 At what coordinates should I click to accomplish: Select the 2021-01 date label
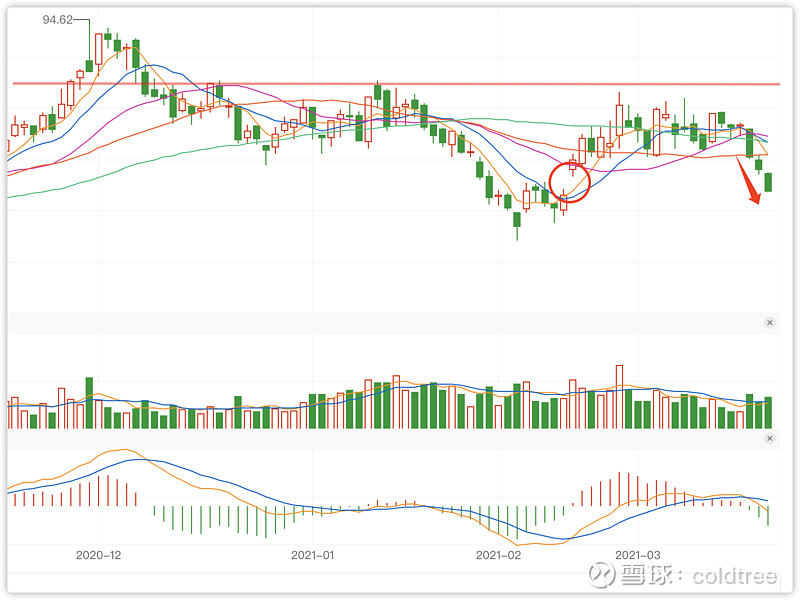(x=313, y=554)
